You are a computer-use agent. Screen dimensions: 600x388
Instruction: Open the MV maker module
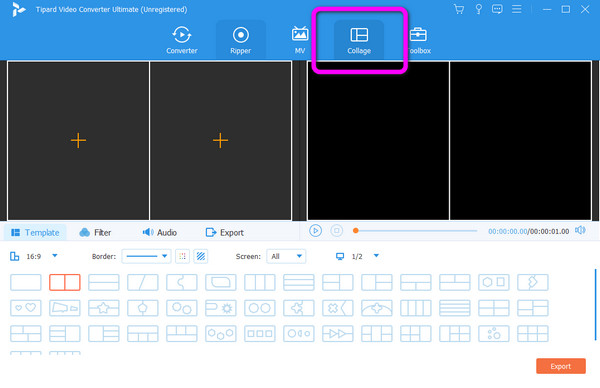click(x=300, y=40)
